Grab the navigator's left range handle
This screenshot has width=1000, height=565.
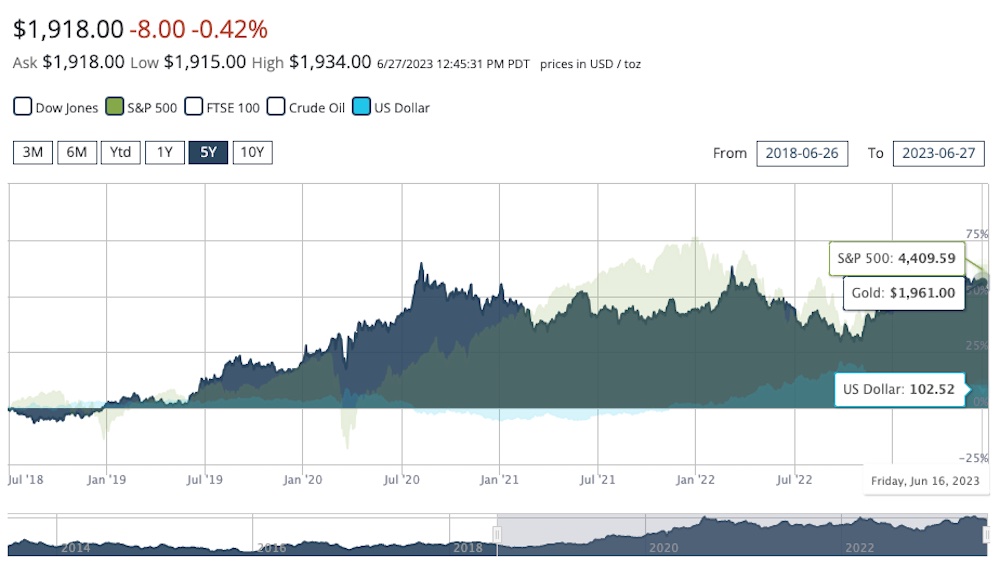click(x=497, y=534)
